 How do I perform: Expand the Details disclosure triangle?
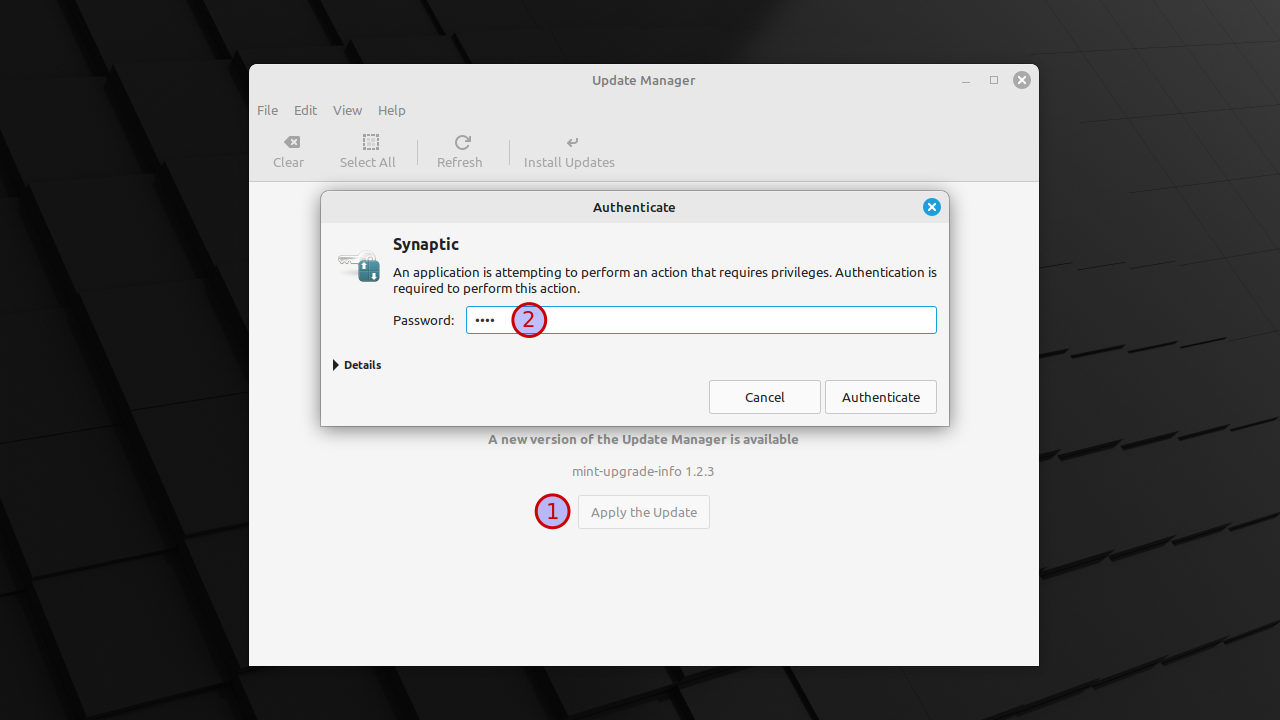point(336,365)
